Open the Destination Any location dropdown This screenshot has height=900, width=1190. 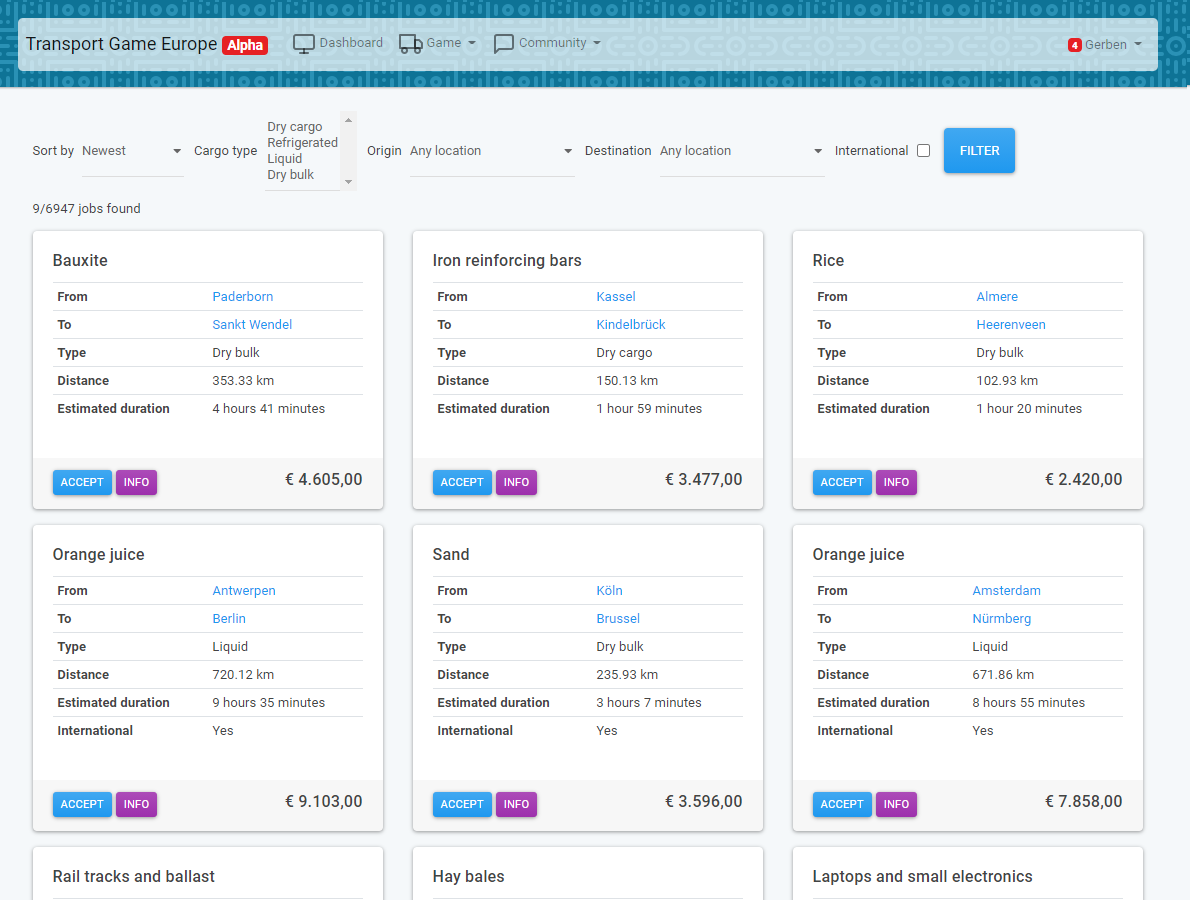click(741, 151)
